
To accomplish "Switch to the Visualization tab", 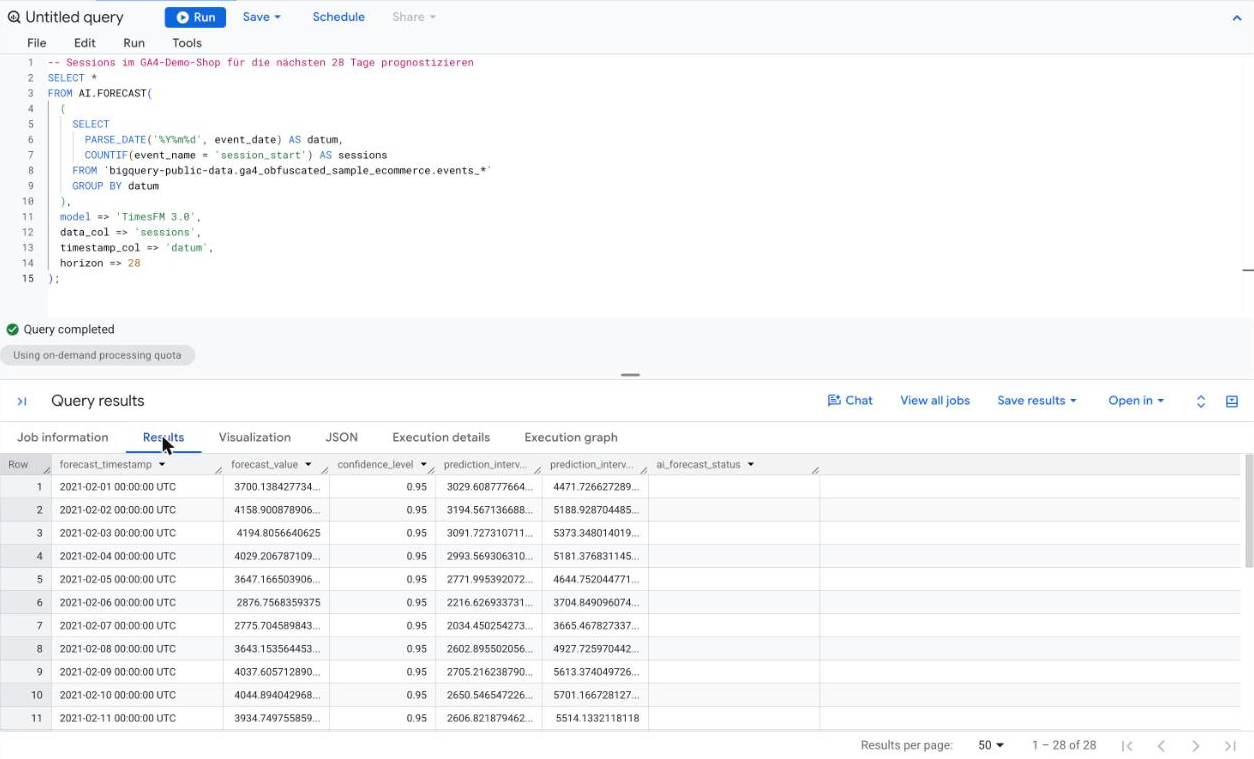I will click(x=255, y=437).
